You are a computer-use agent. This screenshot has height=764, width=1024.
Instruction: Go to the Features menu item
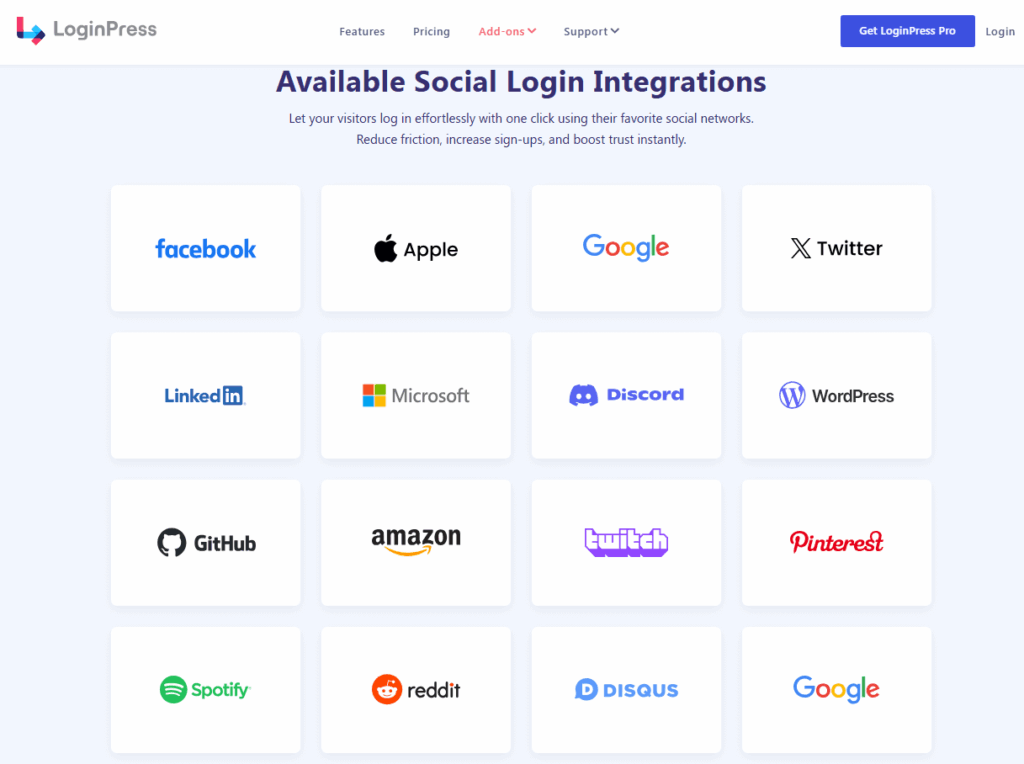click(x=362, y=31)
